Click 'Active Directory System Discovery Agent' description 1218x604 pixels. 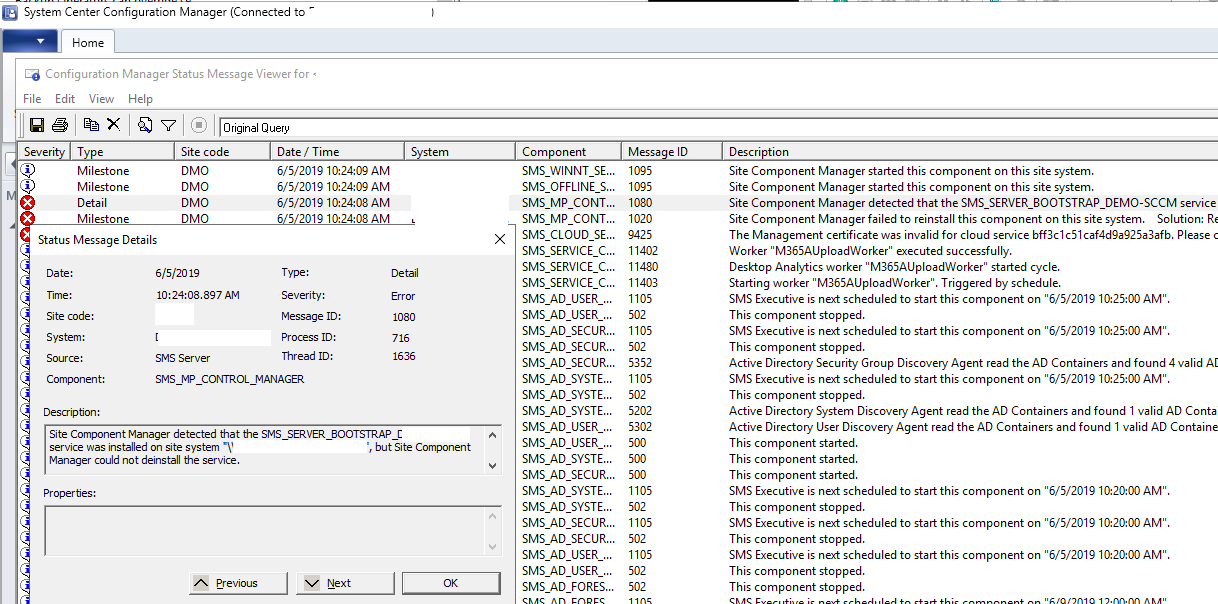(972, 411)
